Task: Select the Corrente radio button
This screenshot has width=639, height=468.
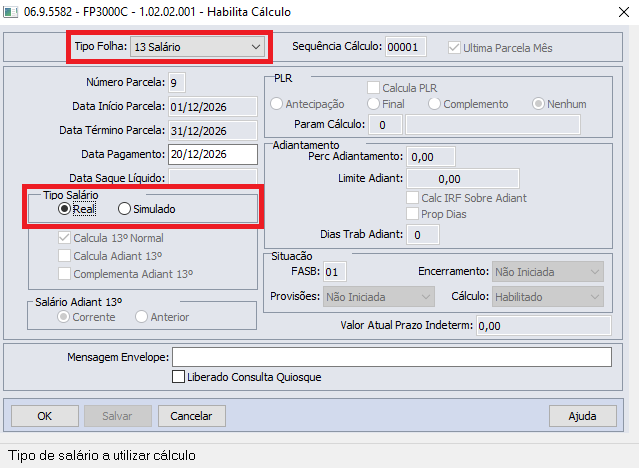Action: click(x=63, y=317)
